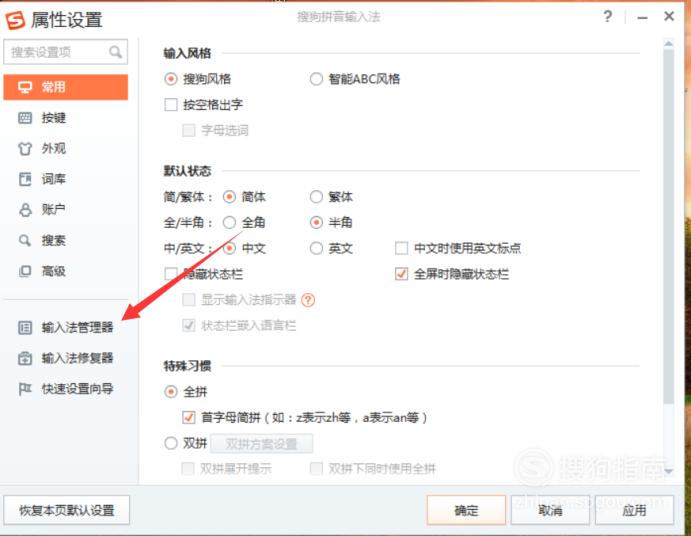Open 输入法管理器
Viewport: 691px width, 536px height.
[66, 328]
